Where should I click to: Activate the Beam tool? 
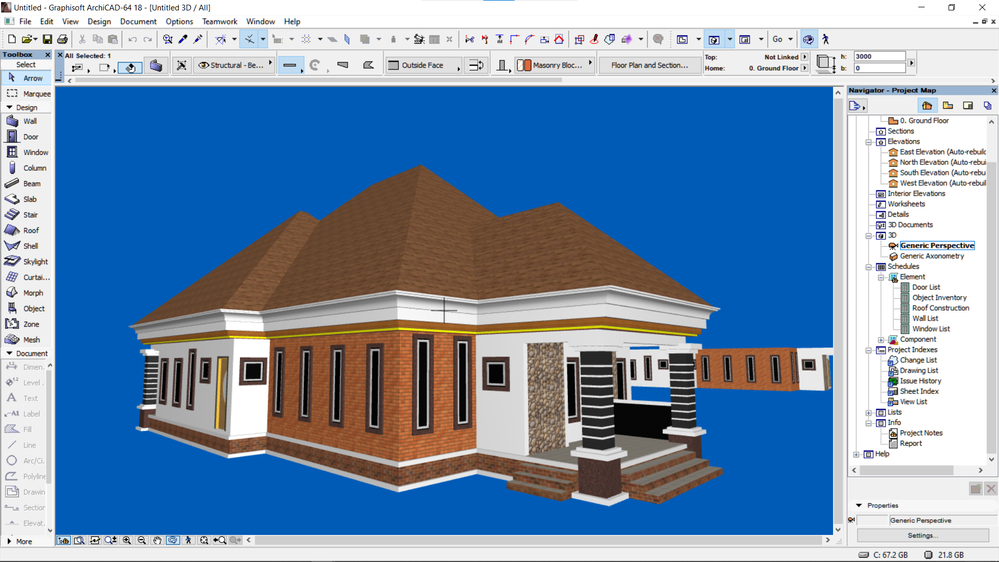point(25,184)
